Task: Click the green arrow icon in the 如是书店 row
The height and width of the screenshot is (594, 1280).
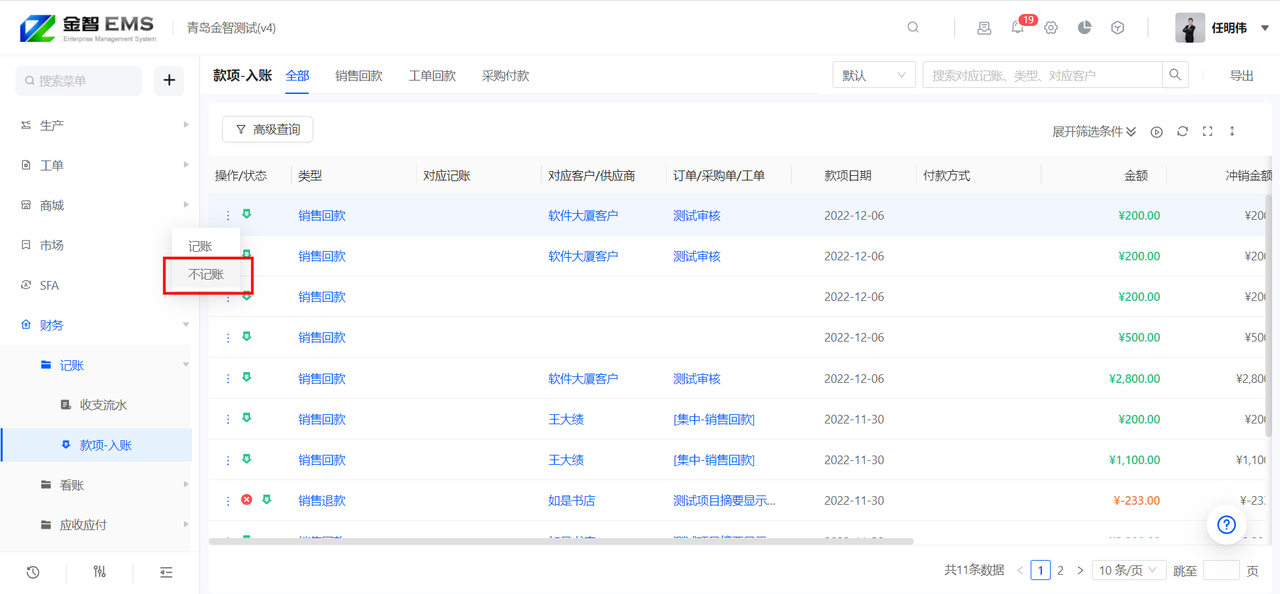Action: coord(266,500)
